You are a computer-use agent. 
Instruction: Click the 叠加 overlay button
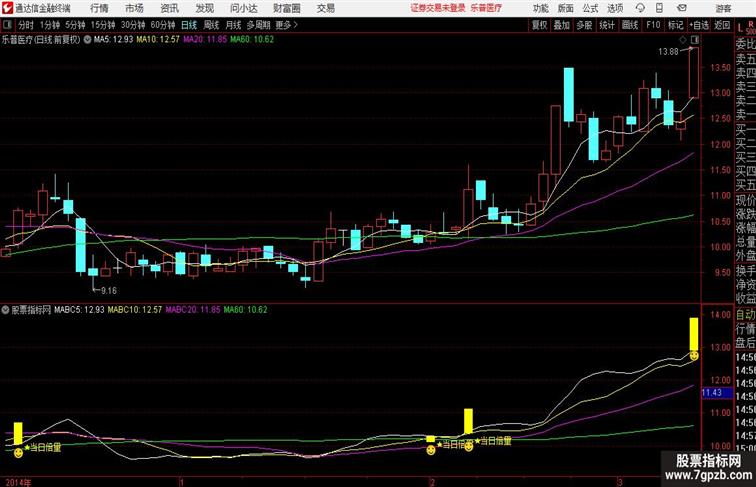pyautogui.click(x=562, y=25)
